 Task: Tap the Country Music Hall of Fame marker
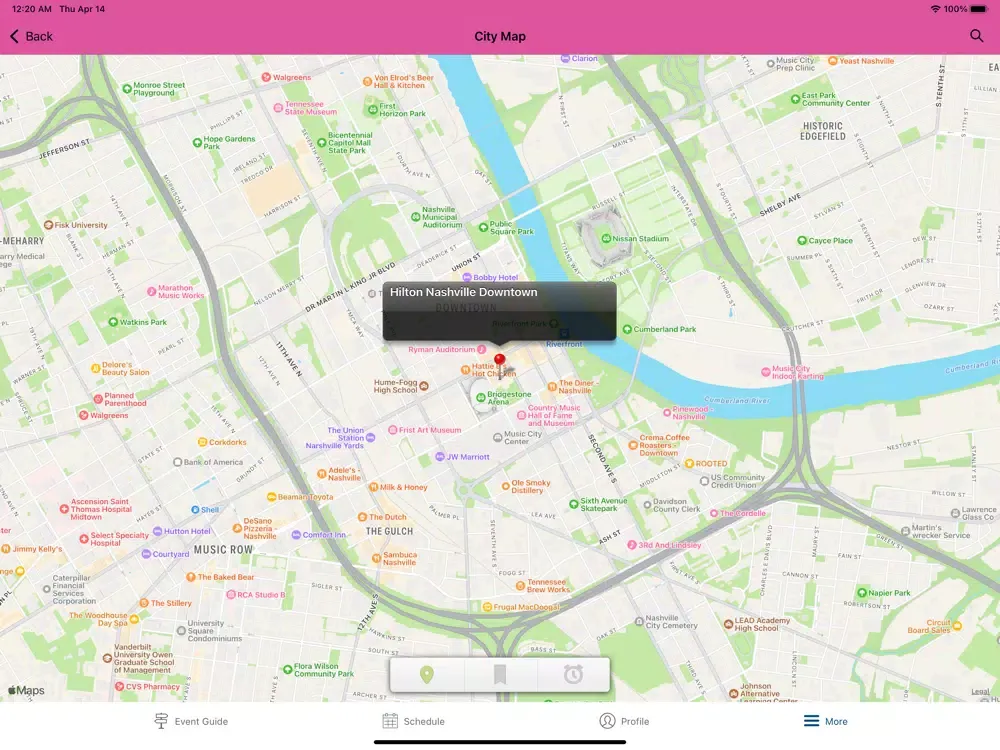(521, 415)
